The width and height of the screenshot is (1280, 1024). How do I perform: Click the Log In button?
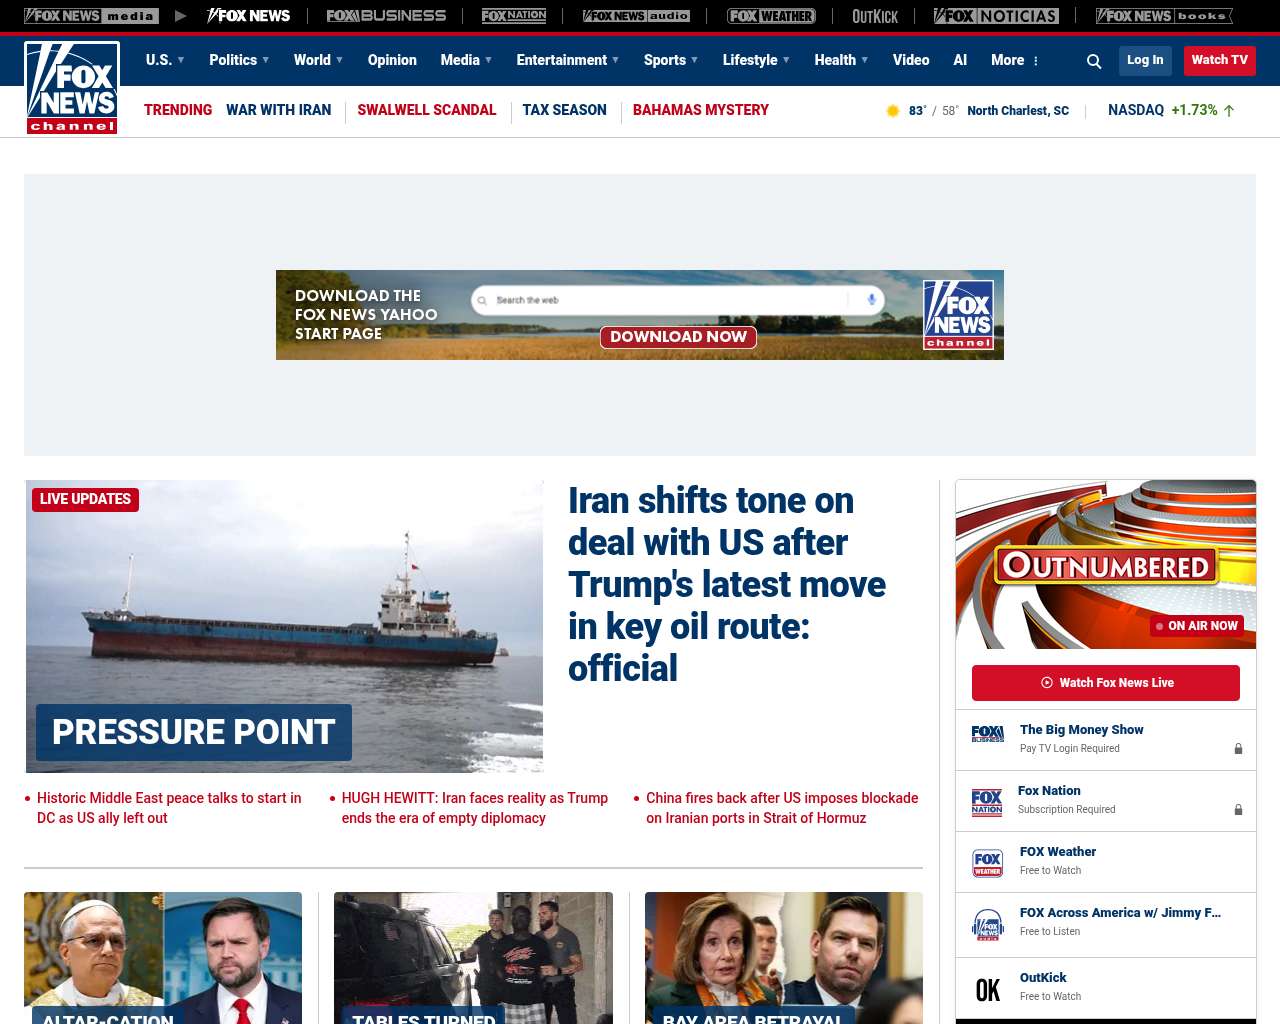click(x=1145, y=60)
